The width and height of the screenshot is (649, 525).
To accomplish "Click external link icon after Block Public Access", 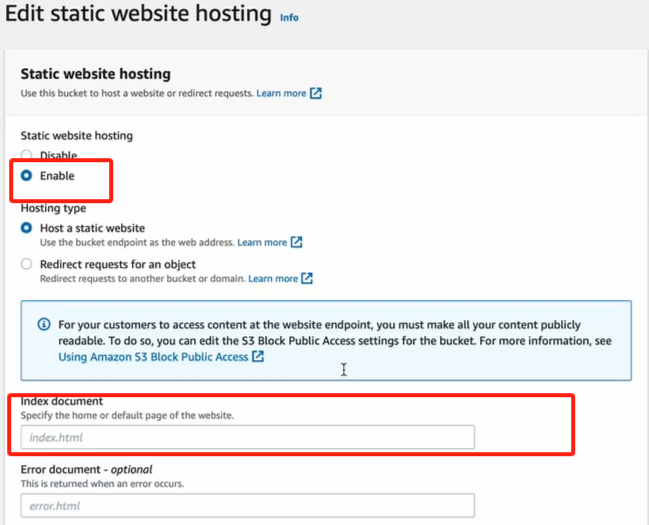I will point(258,356).
